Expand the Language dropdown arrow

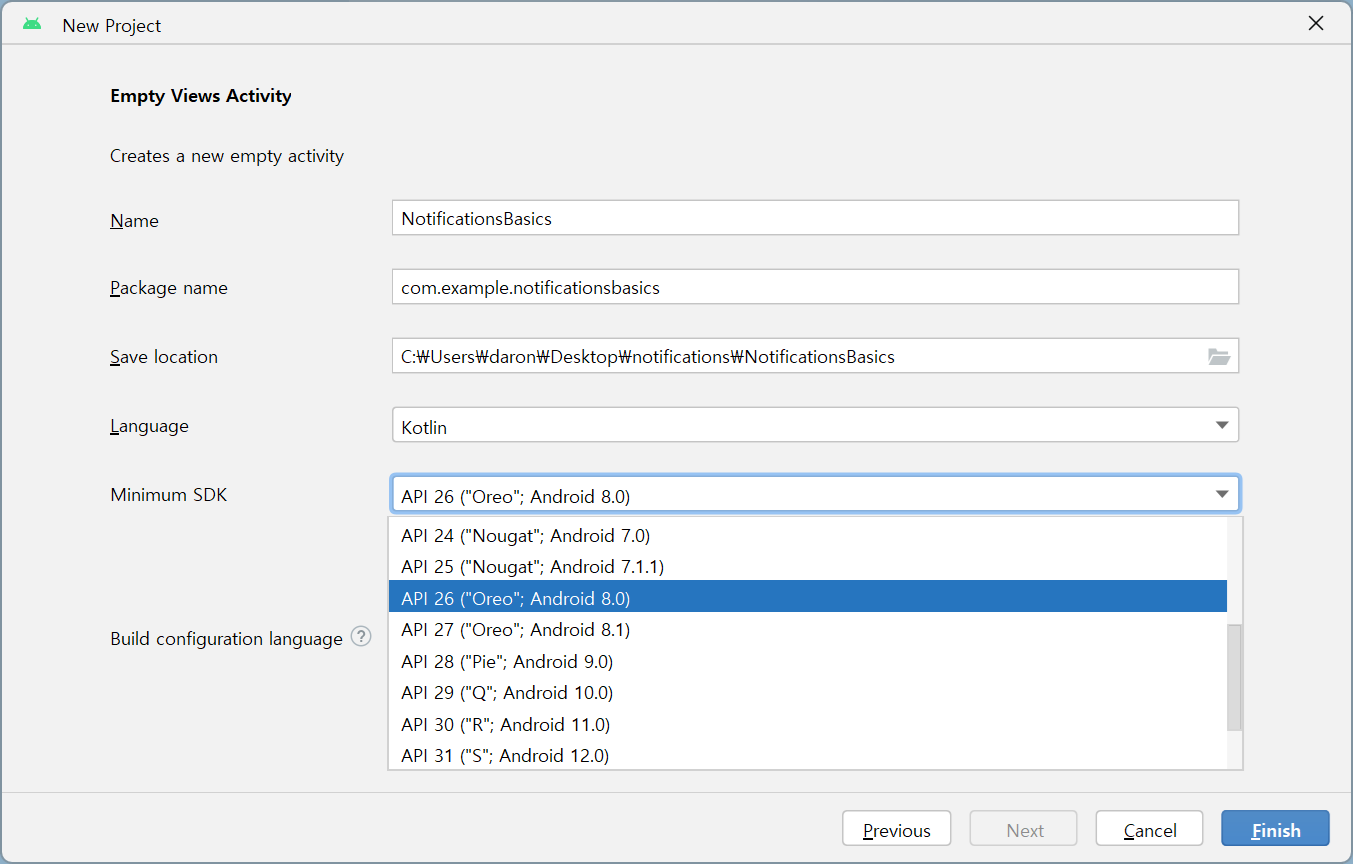pos(1221,425)
